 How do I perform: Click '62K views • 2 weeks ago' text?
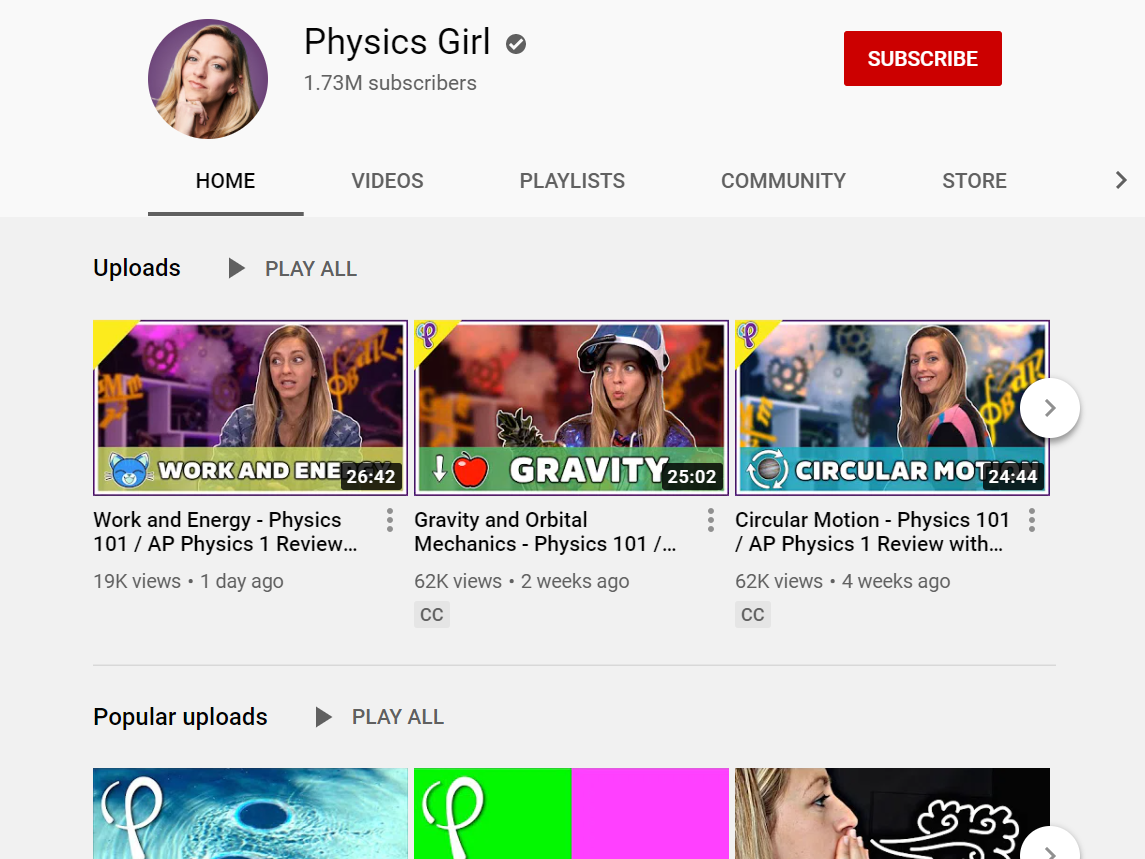521,581
